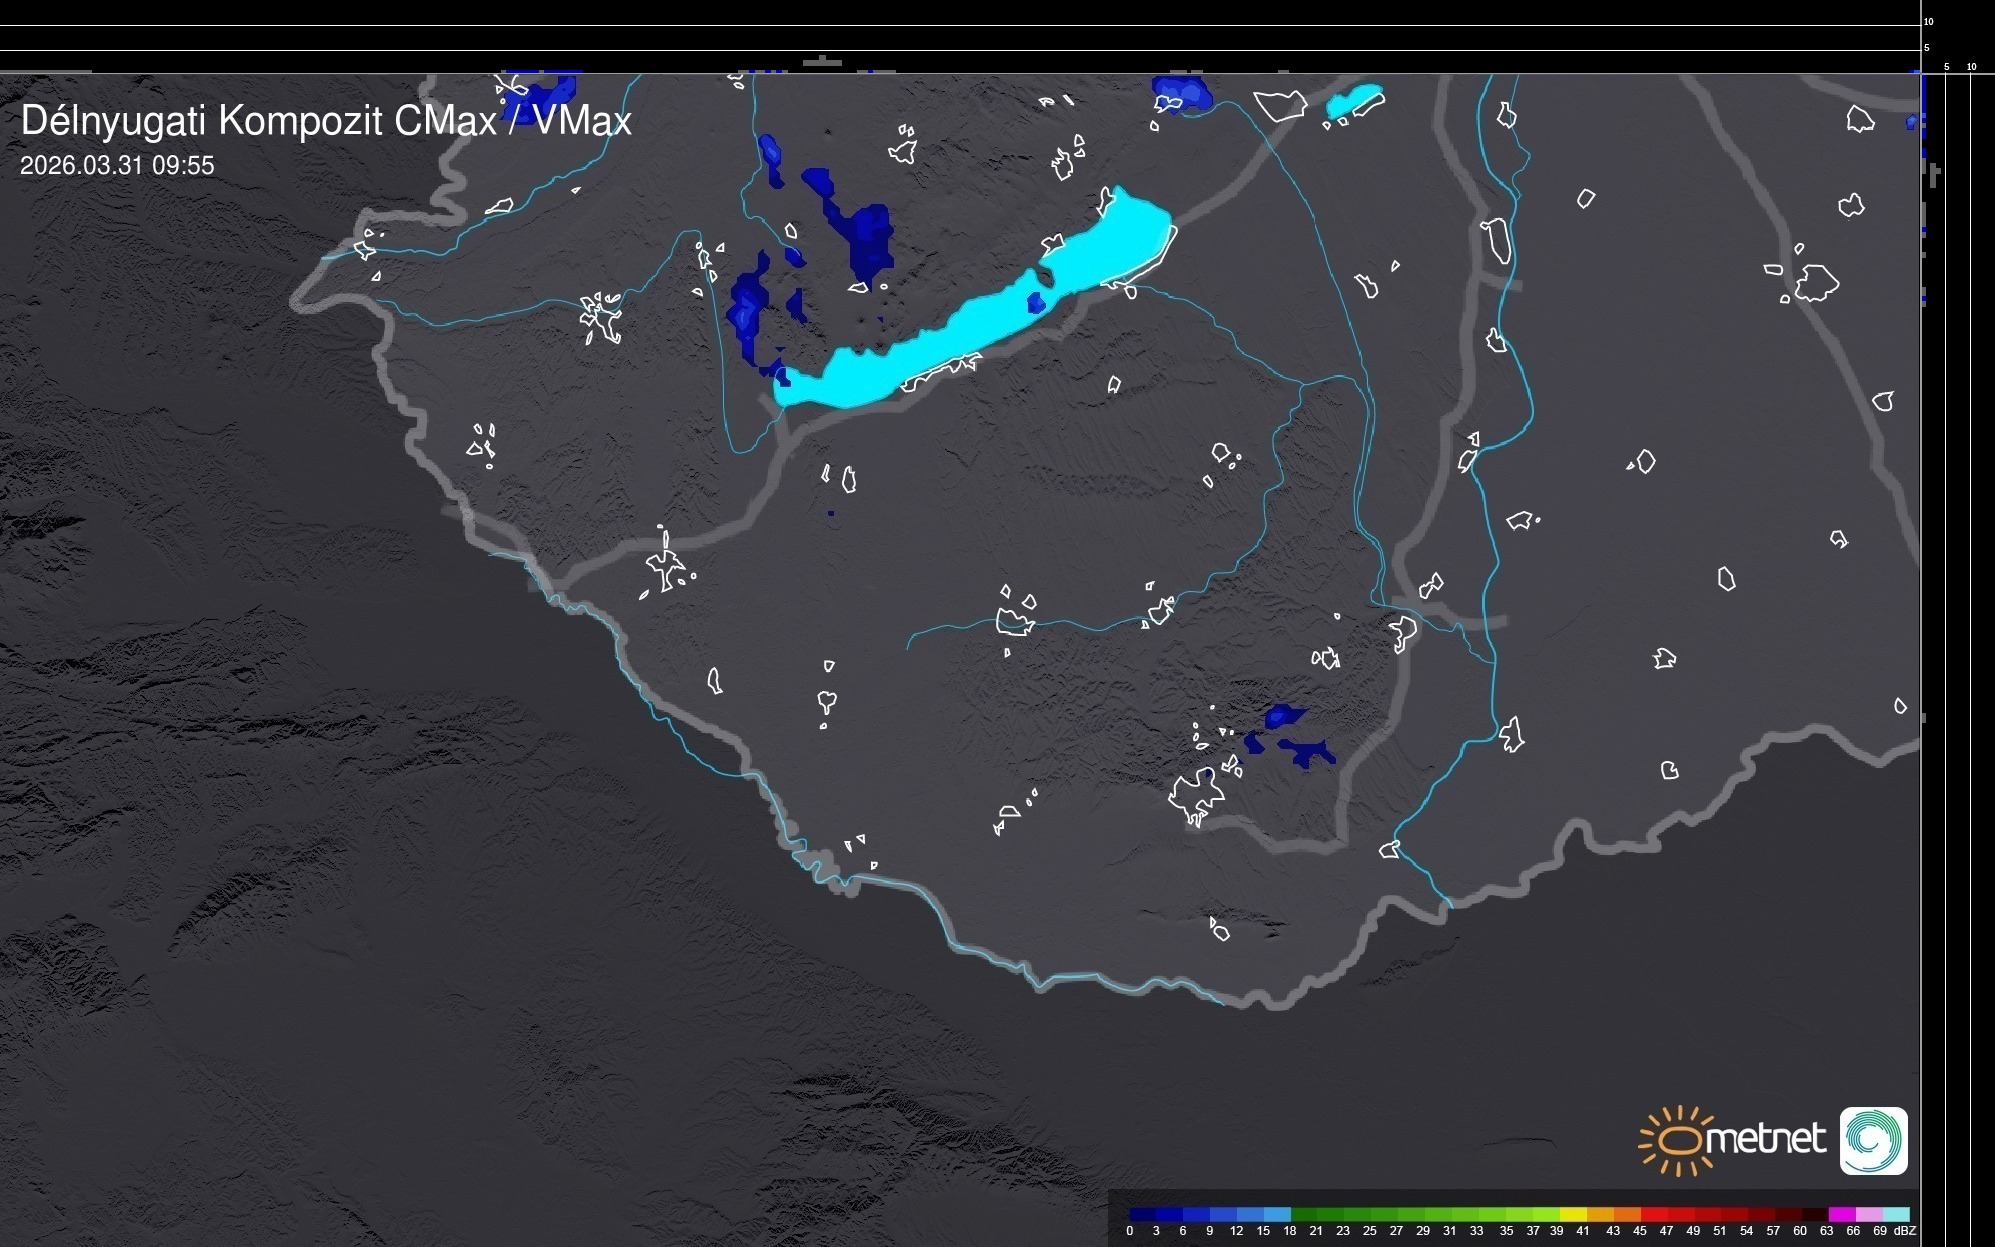This screenshot has height=1247, width=1995.
Task: Click the 2026.03.31 09:55 timestamp
Action: [117, 166]
